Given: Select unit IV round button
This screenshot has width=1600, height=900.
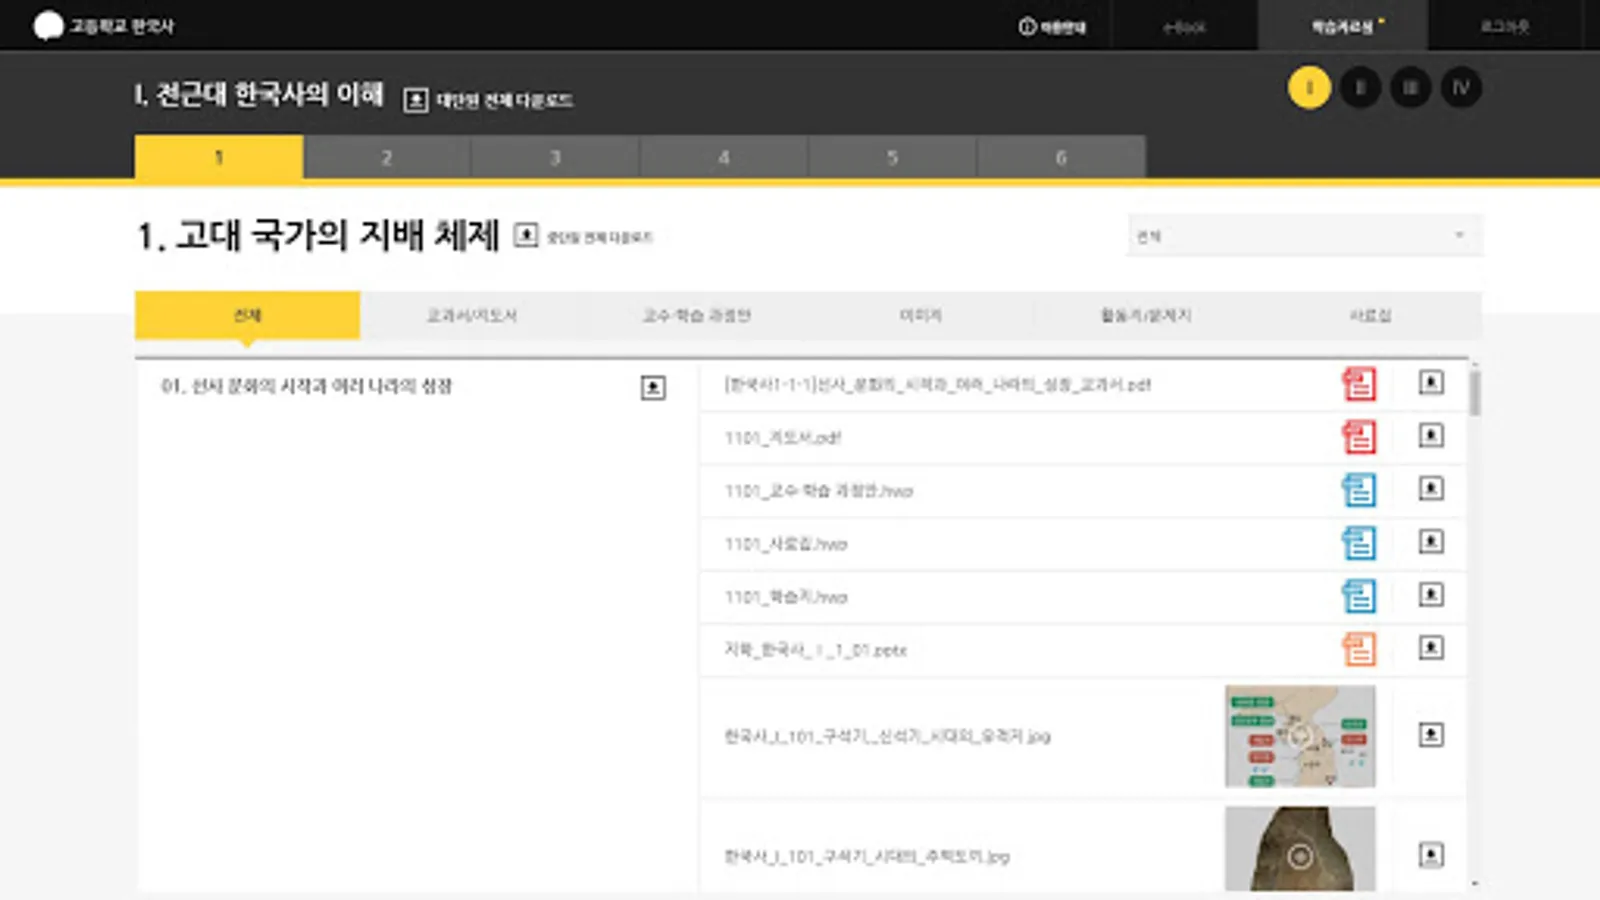Looking at the screenshot, I should point(1461,88).
